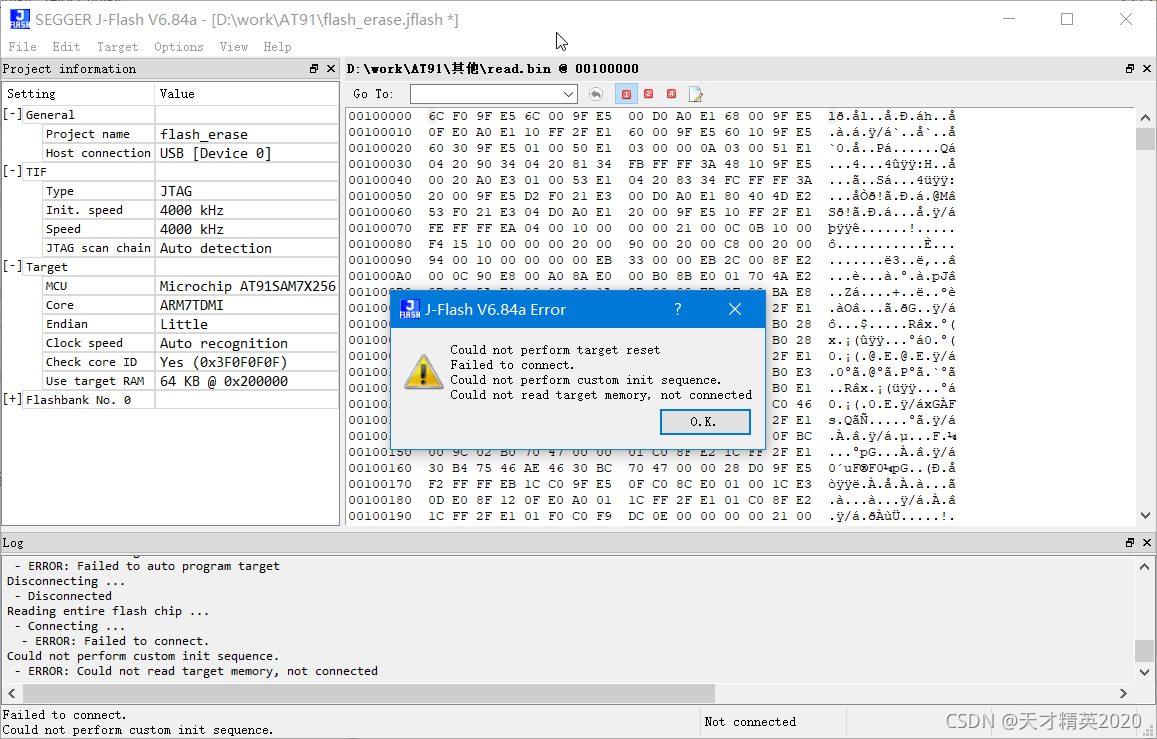The image size is (1157, 739).
Task: Click the edit memory pencil icon
Action: pos(695,94)
